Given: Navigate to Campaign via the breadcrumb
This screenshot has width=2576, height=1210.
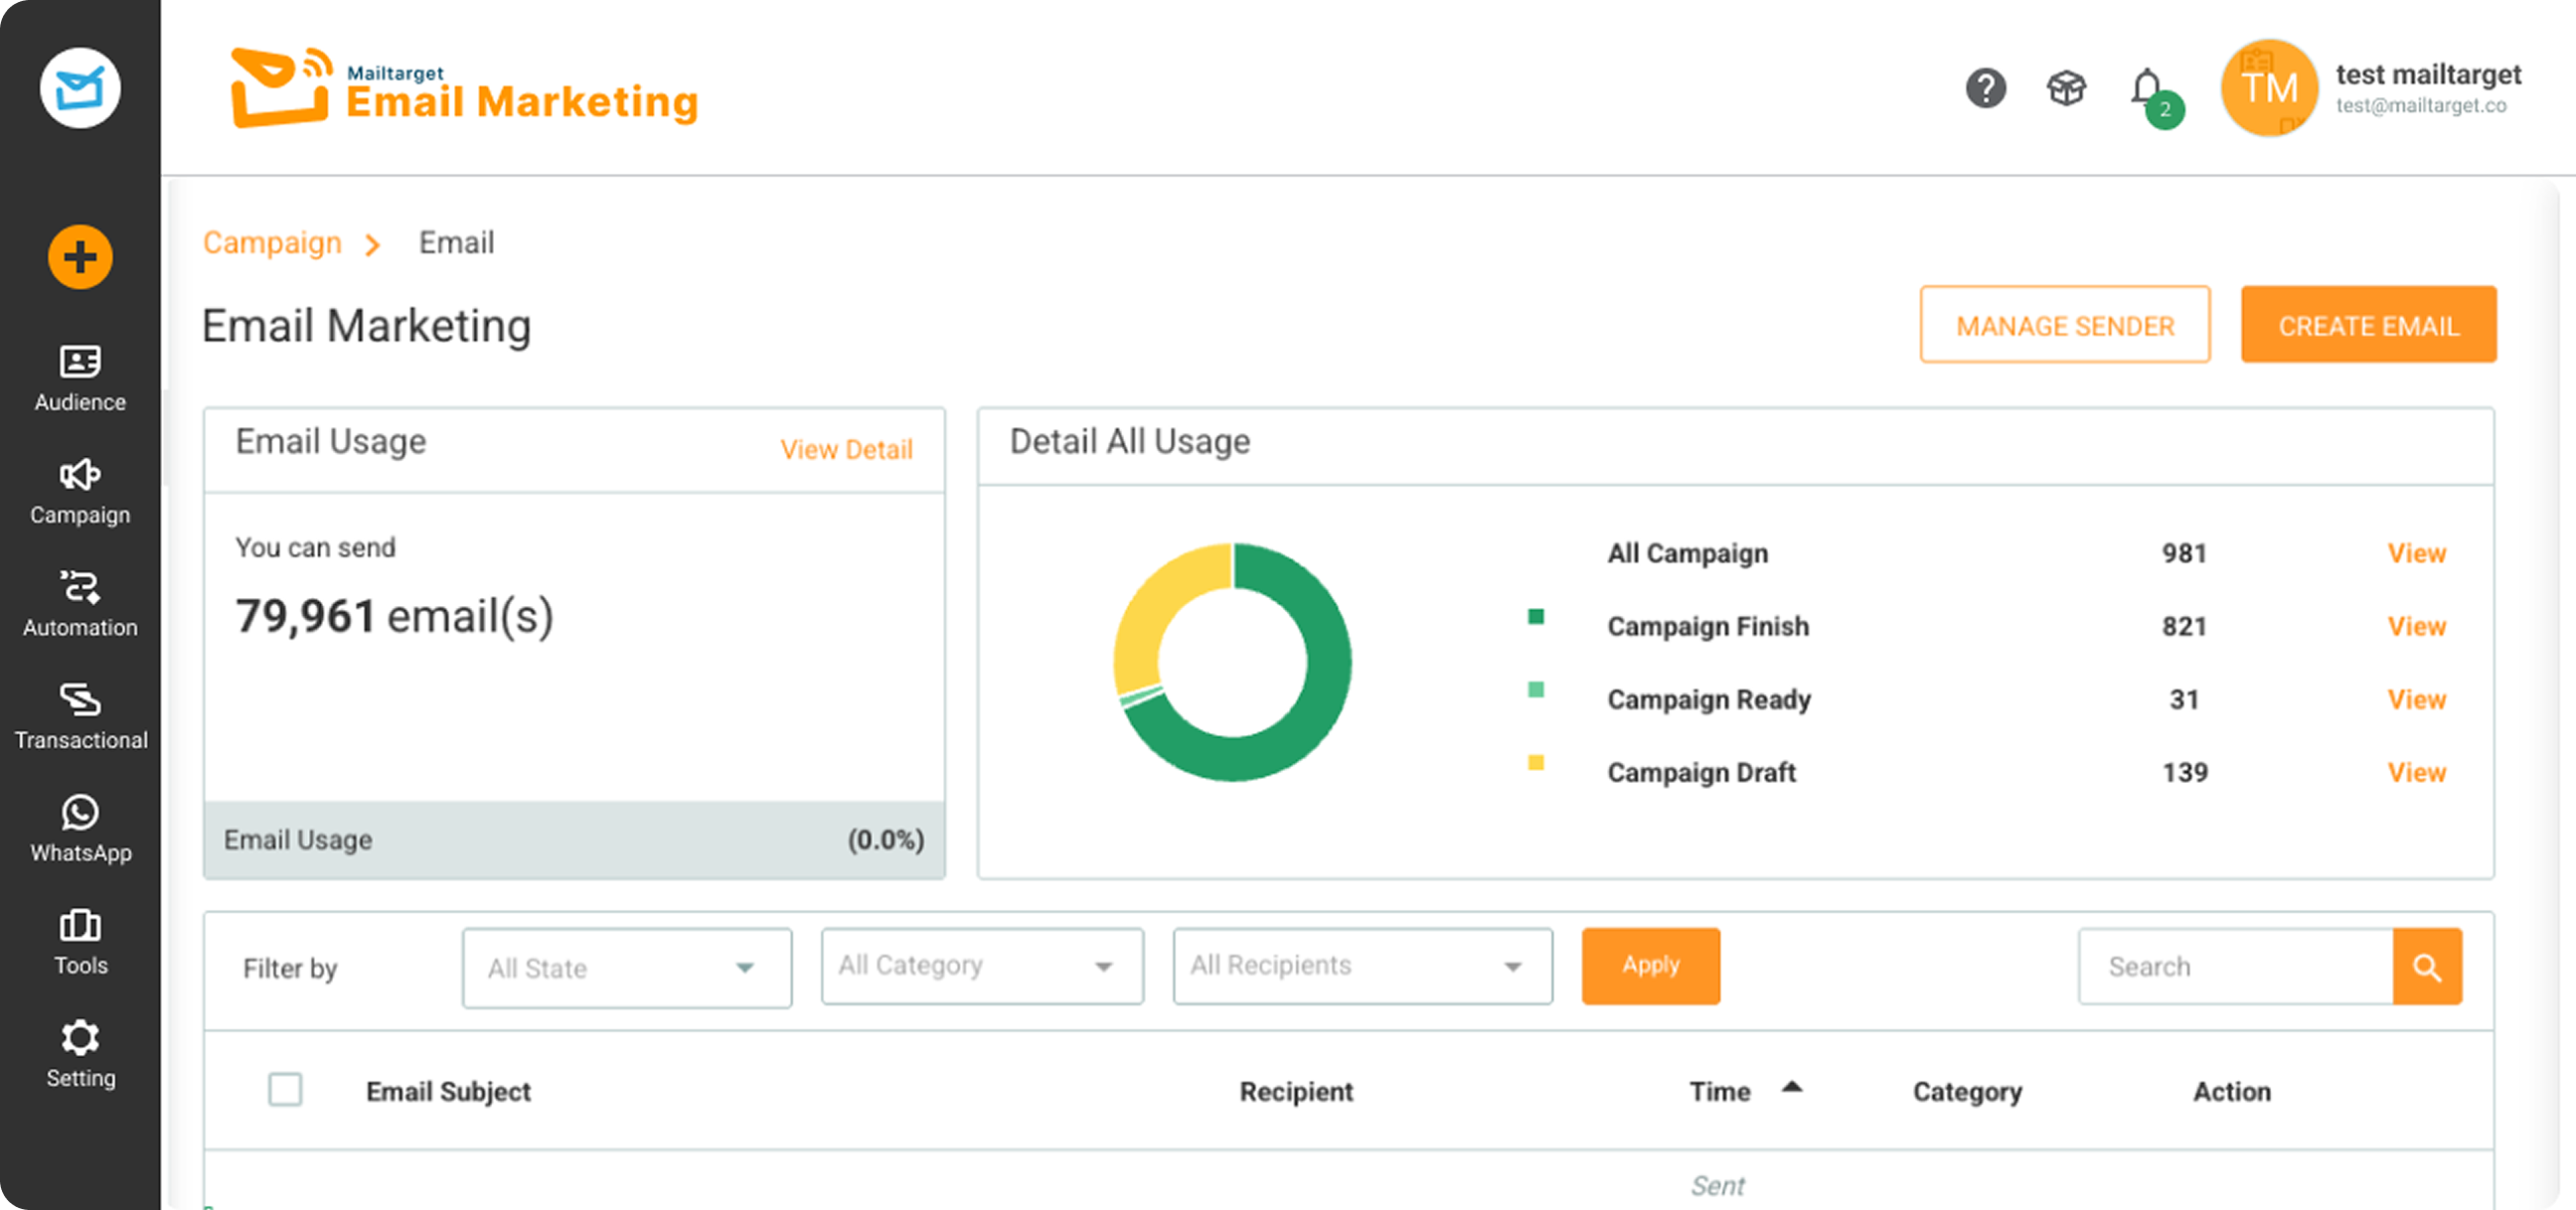Looking at the screenshot, I should 272,243.
